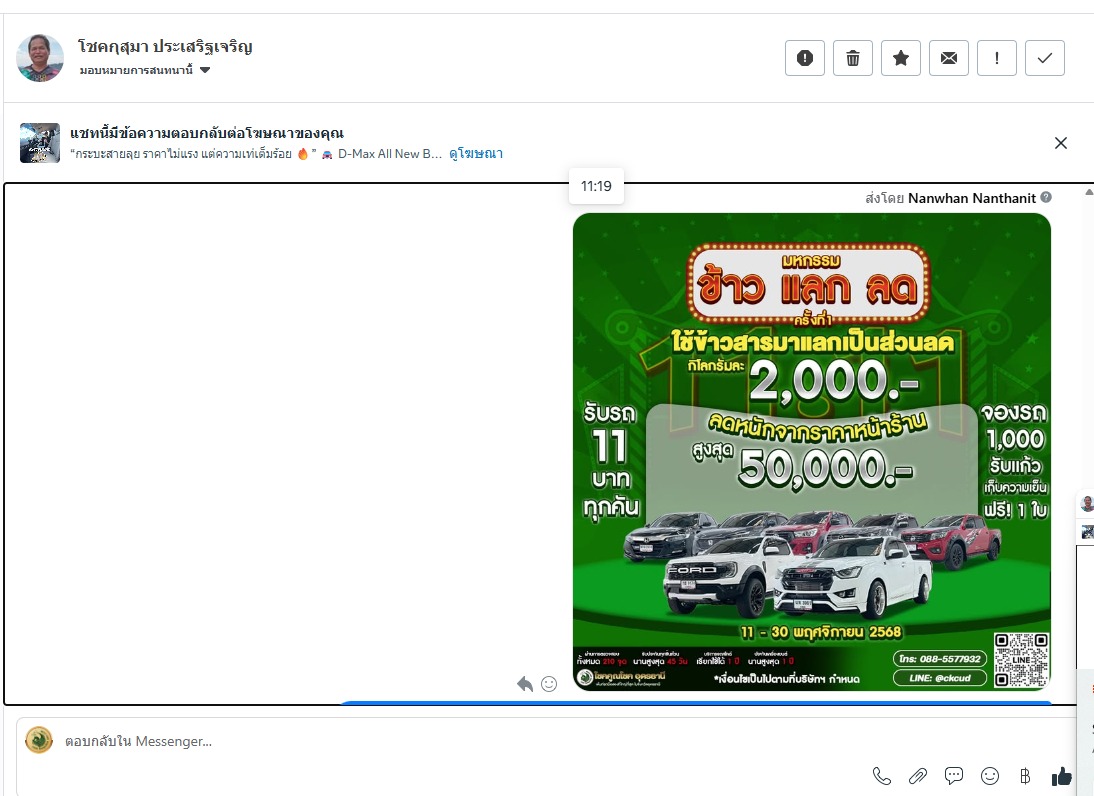Click the ad reply notice headline text

click(207, 133)
